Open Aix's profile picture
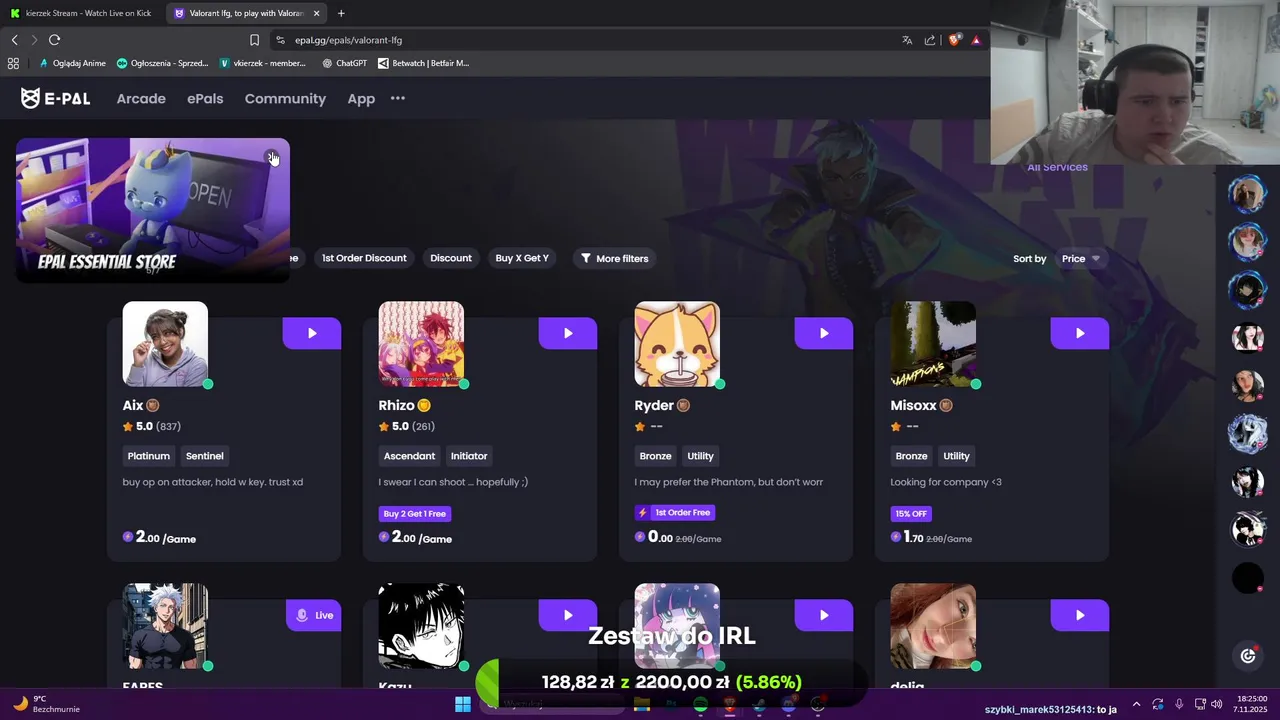Image resolution: width=1280 pixels, height=720 pixels. tap(165, 344)
